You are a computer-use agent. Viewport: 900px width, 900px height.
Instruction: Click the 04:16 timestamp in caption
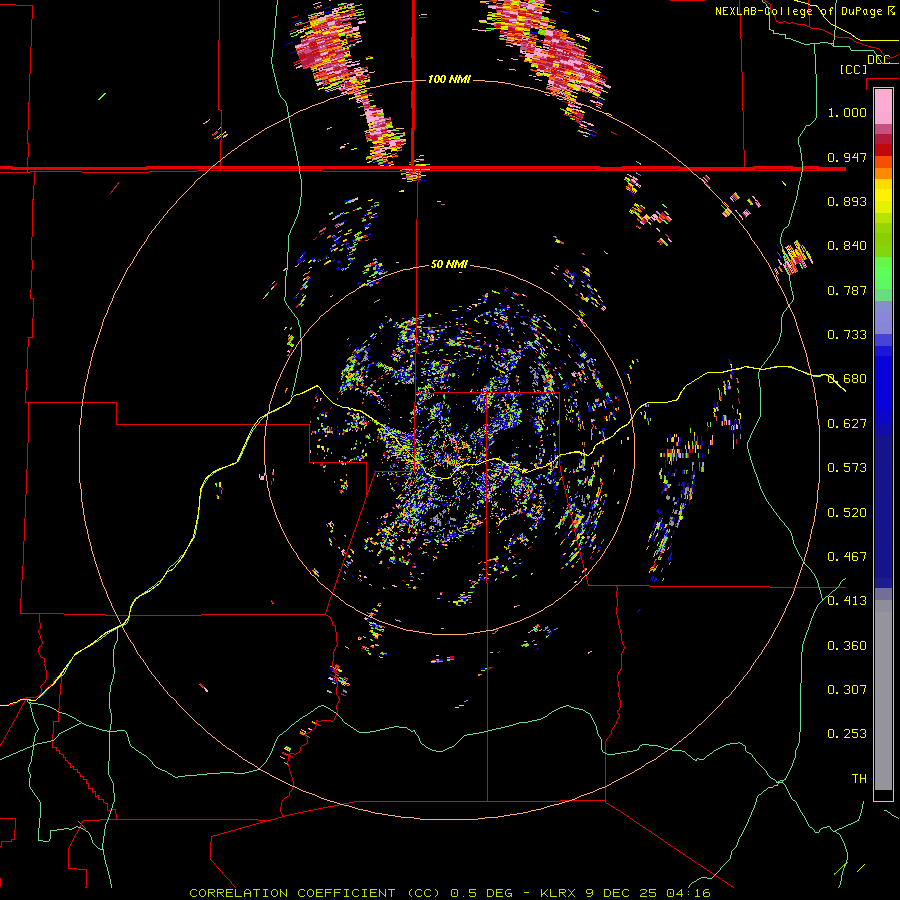tap(688, 893)
